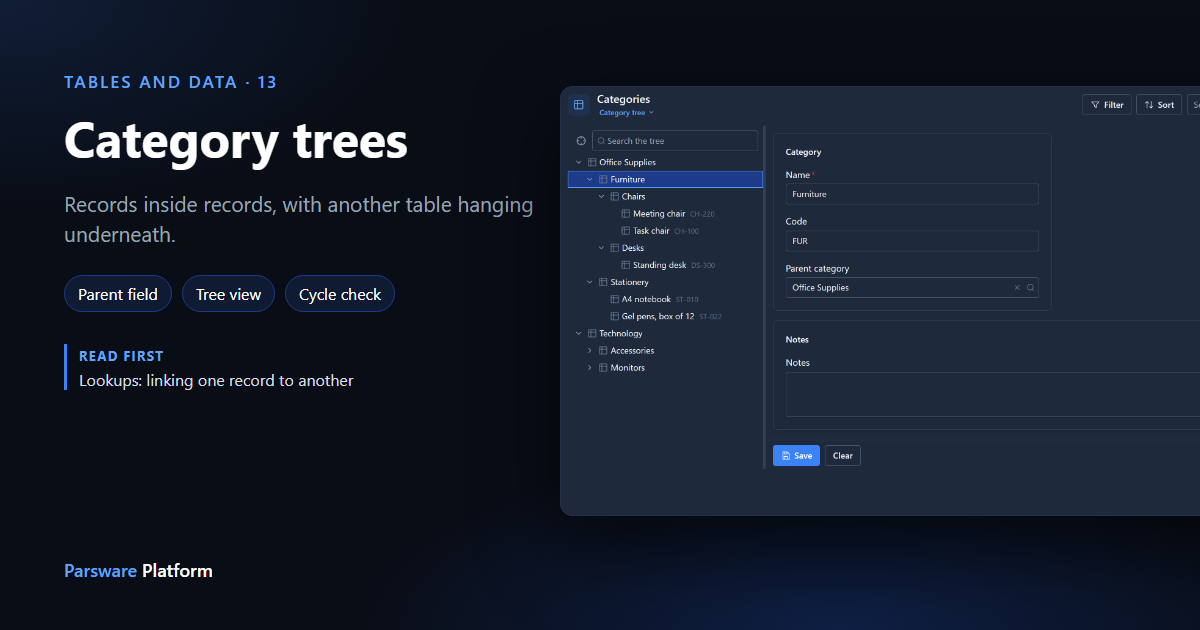
Task: Collapse the Office Supplies node
Action: 578,162
